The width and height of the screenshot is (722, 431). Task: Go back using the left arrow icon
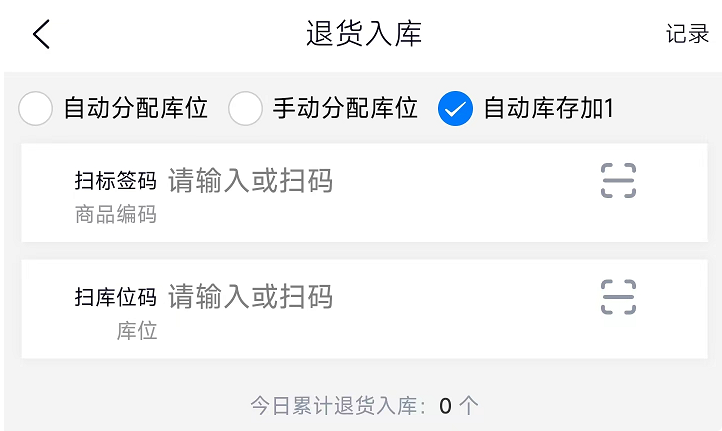point(40,34)
